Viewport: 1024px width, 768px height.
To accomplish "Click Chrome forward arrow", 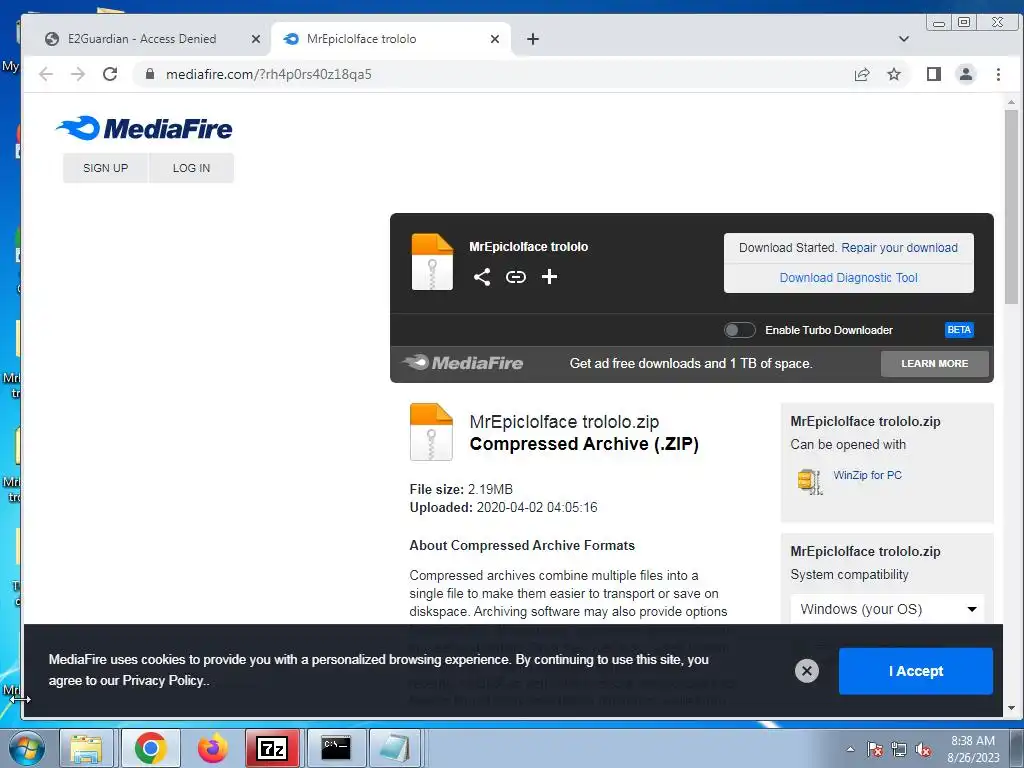I will 78,74.
